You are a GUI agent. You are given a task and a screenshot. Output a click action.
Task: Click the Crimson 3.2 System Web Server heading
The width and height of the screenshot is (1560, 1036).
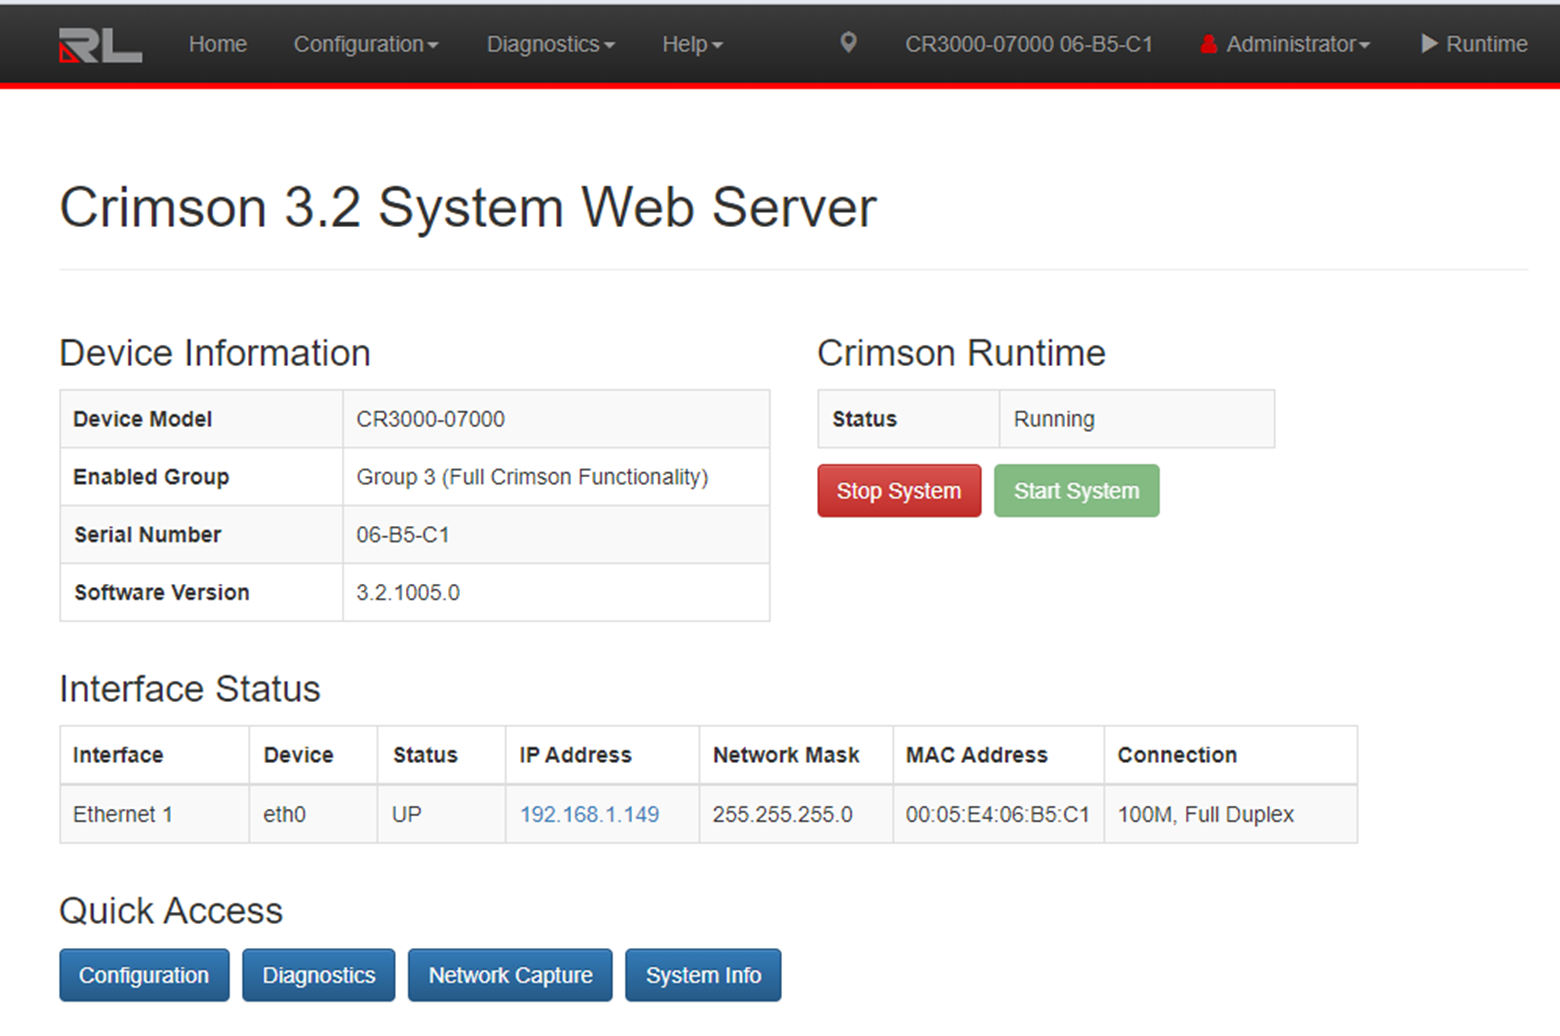point(468,208)
